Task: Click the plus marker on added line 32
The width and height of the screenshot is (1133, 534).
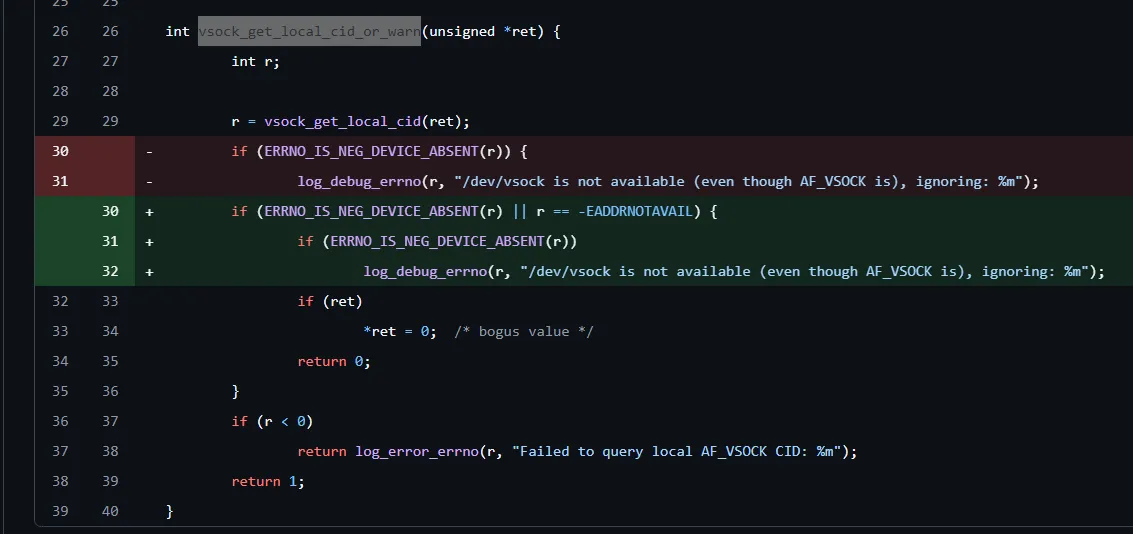Action: [x=150, y=272]
